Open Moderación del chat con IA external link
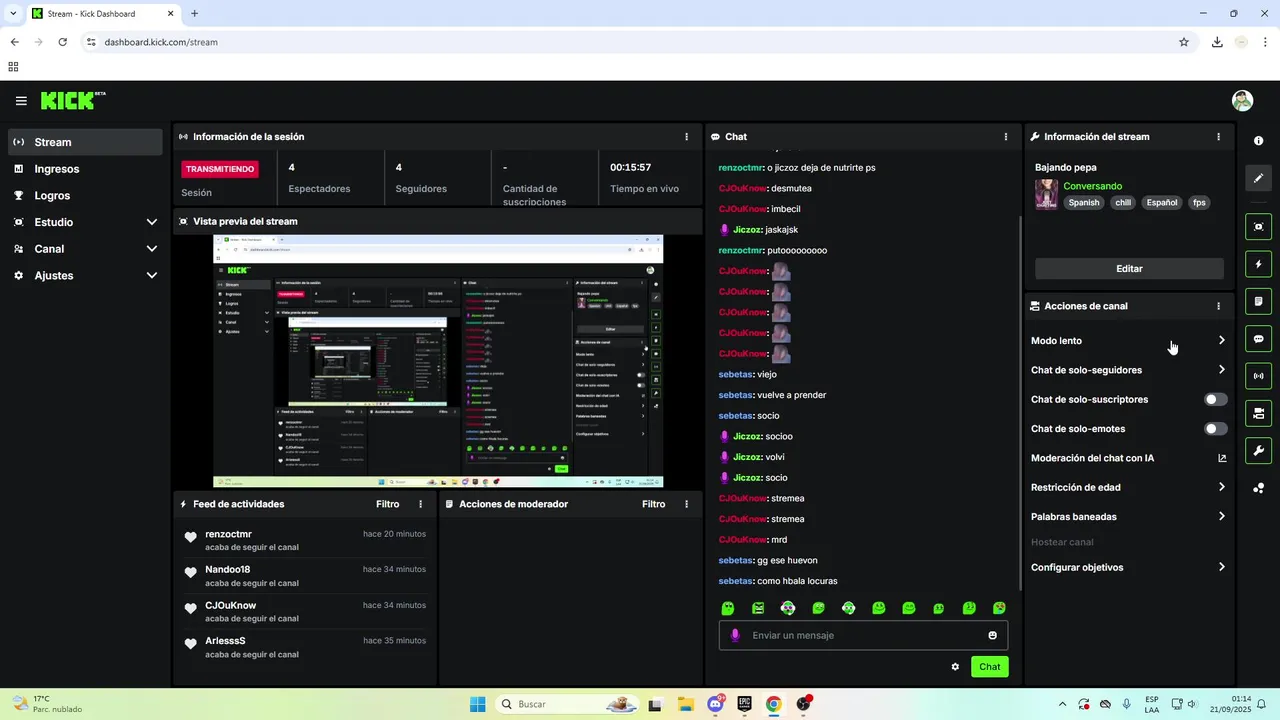1280x720 pixels. (x=1222, y=458)
